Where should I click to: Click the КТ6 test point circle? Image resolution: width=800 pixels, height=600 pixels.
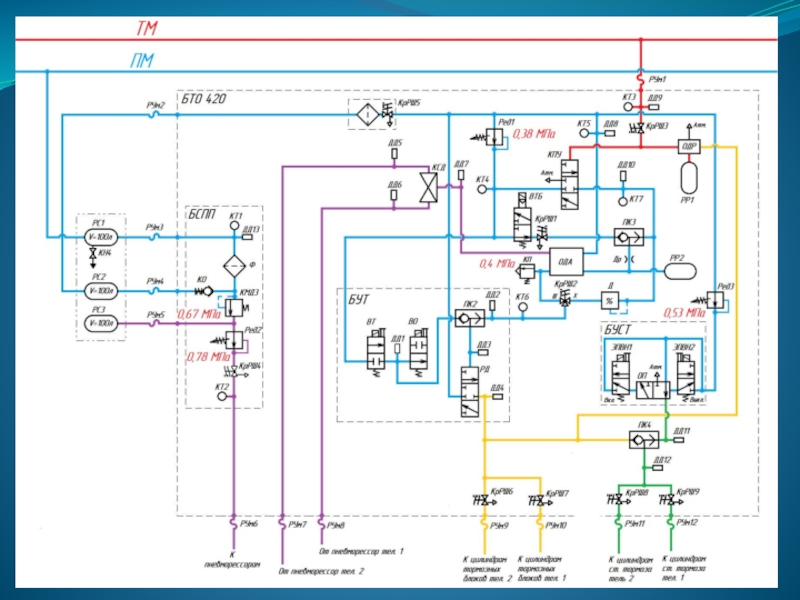point(522,307)
